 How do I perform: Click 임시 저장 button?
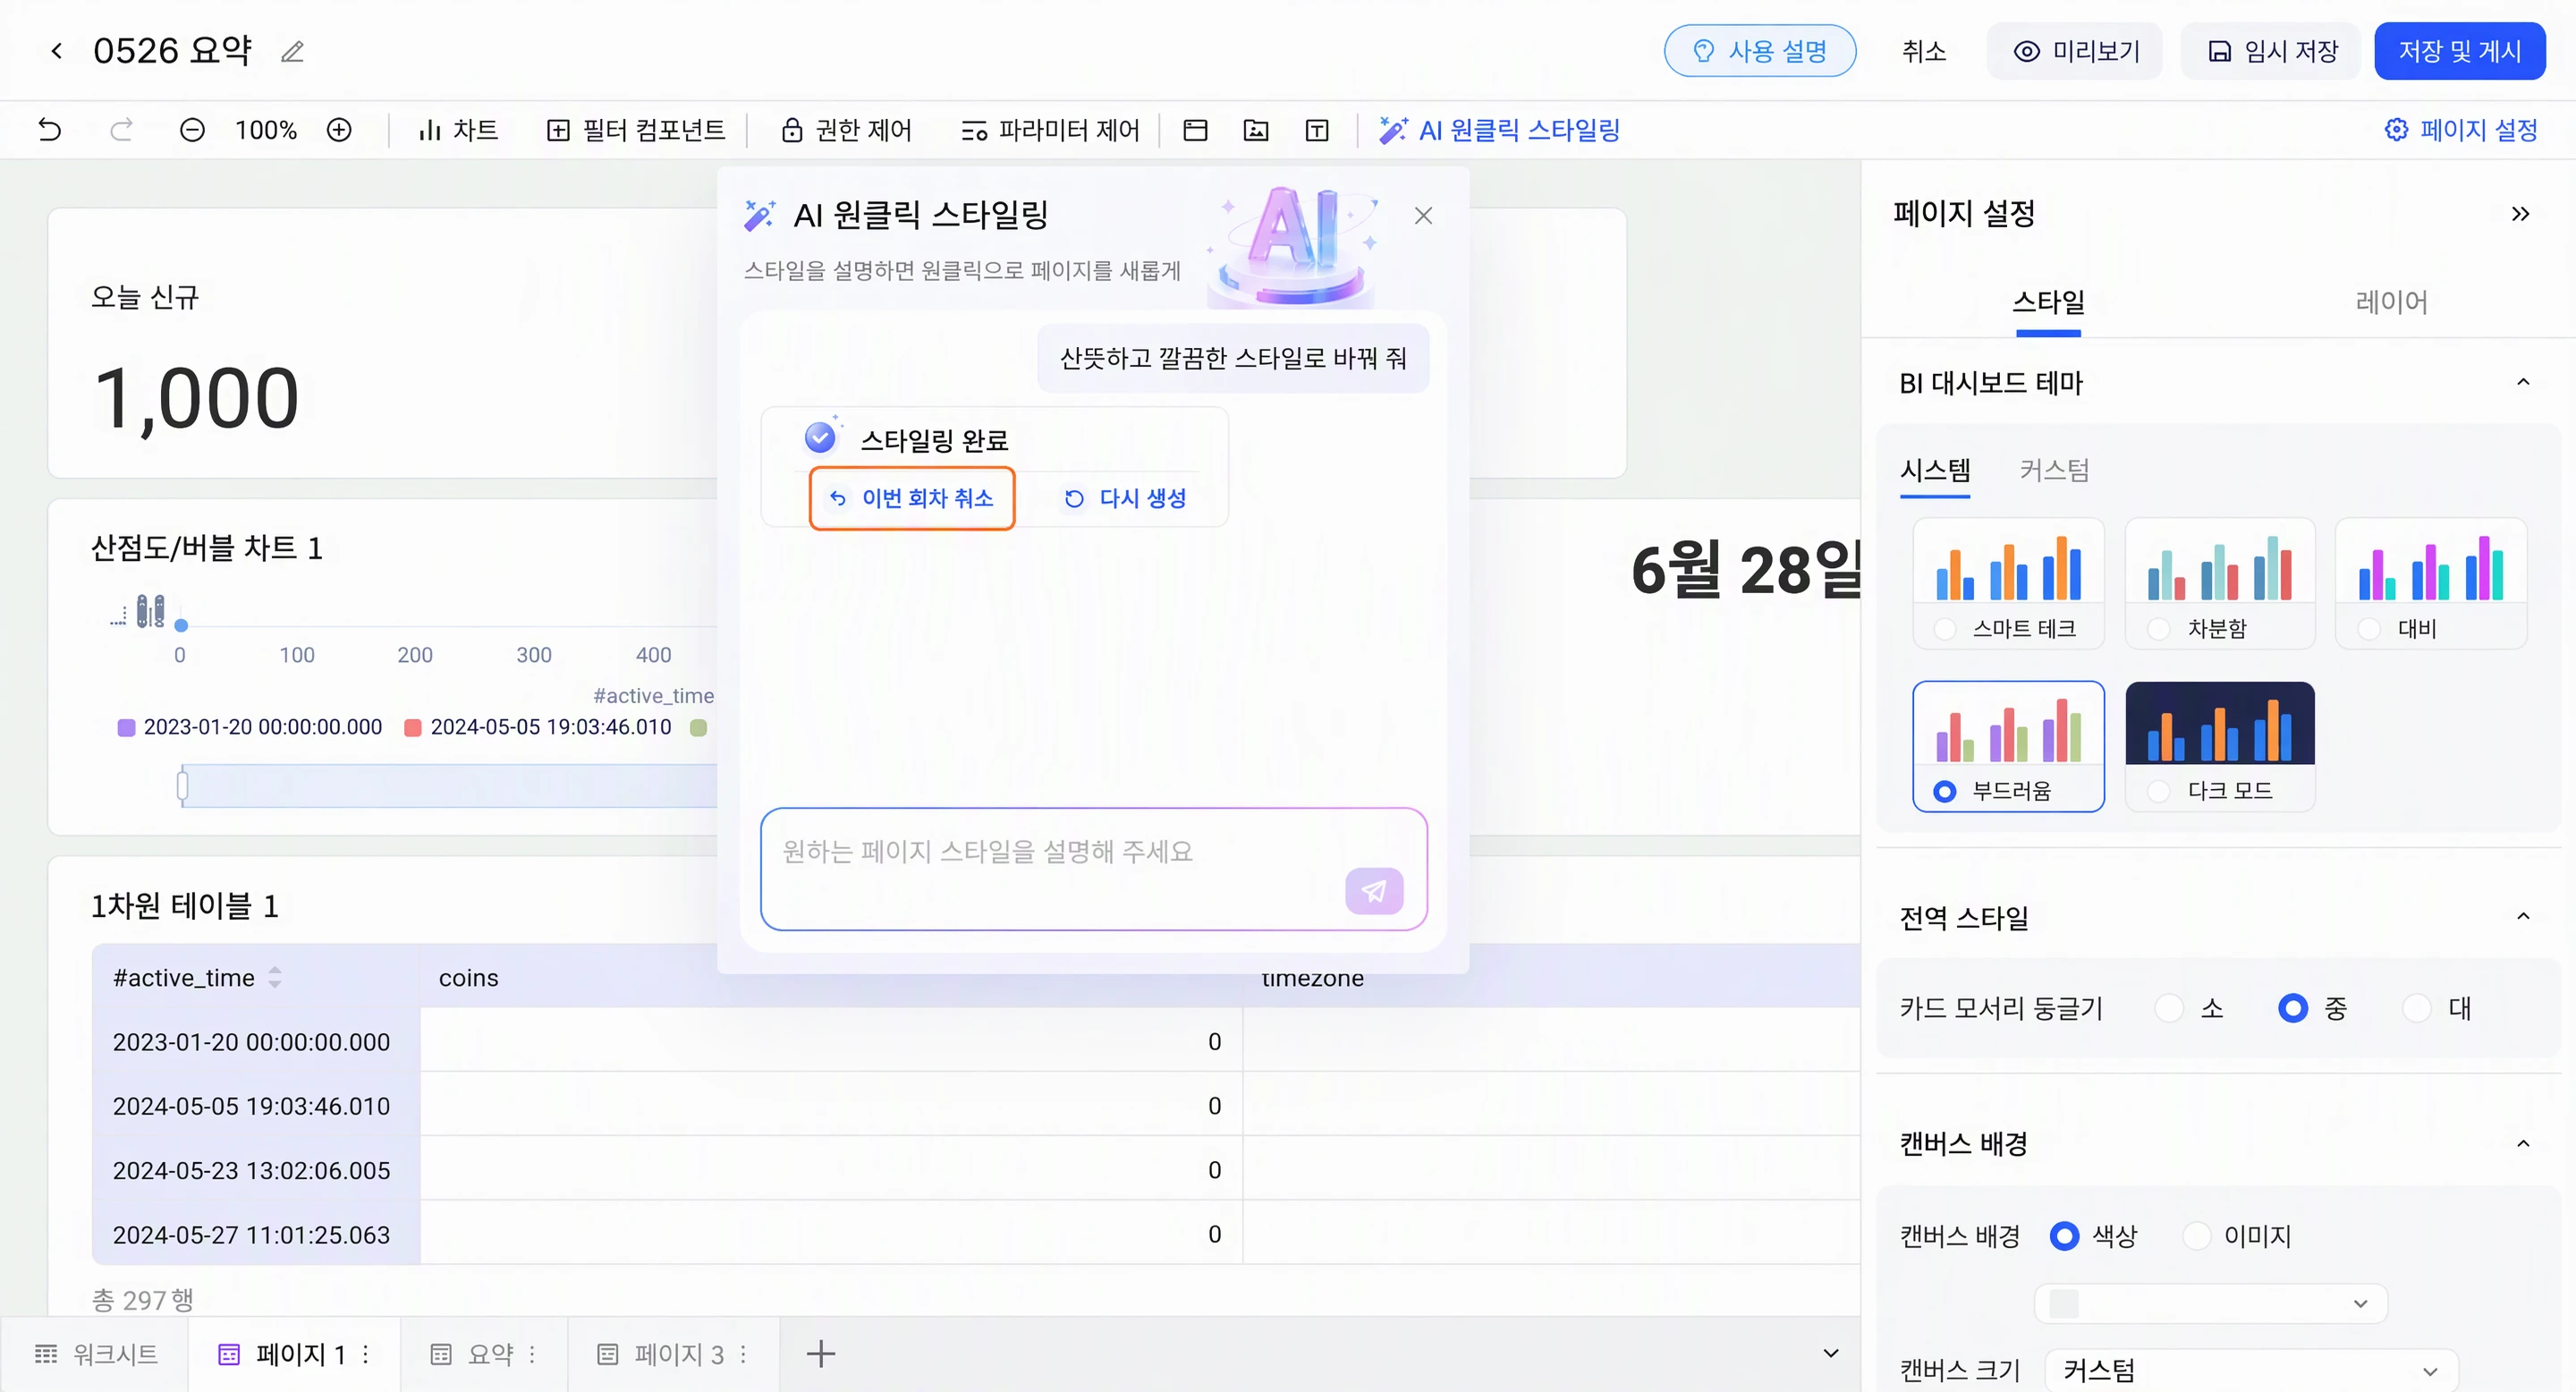point(2271,51)
